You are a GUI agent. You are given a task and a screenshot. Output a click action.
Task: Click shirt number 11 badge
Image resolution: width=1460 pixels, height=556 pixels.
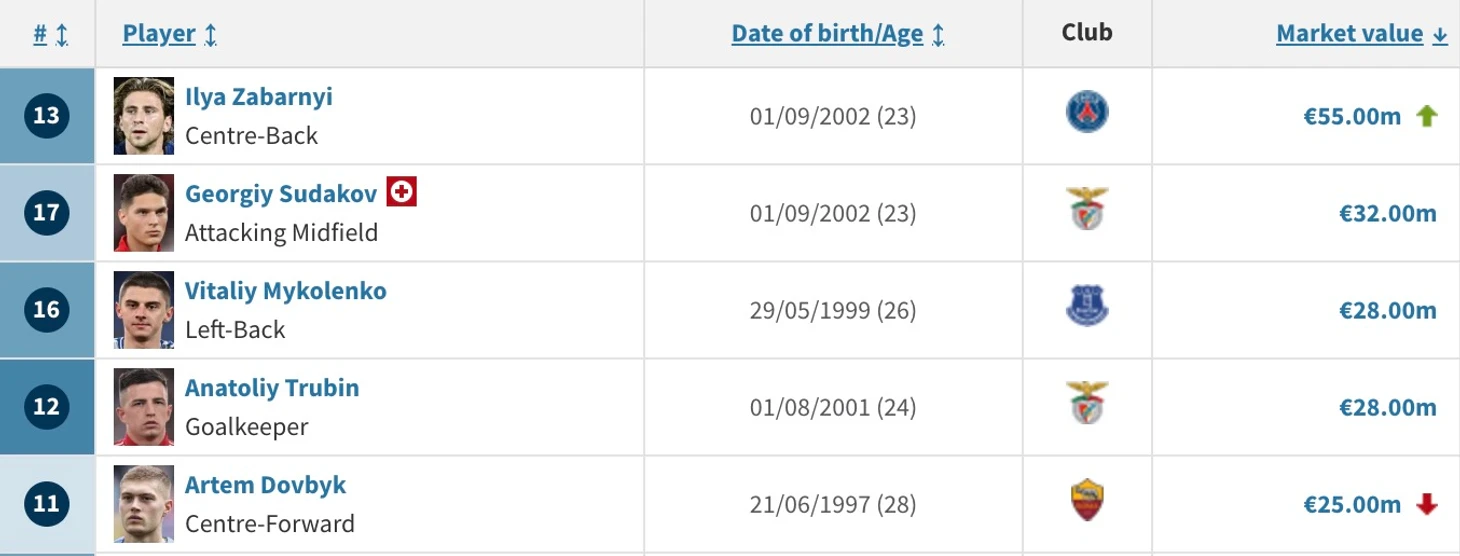pos(47,503)
